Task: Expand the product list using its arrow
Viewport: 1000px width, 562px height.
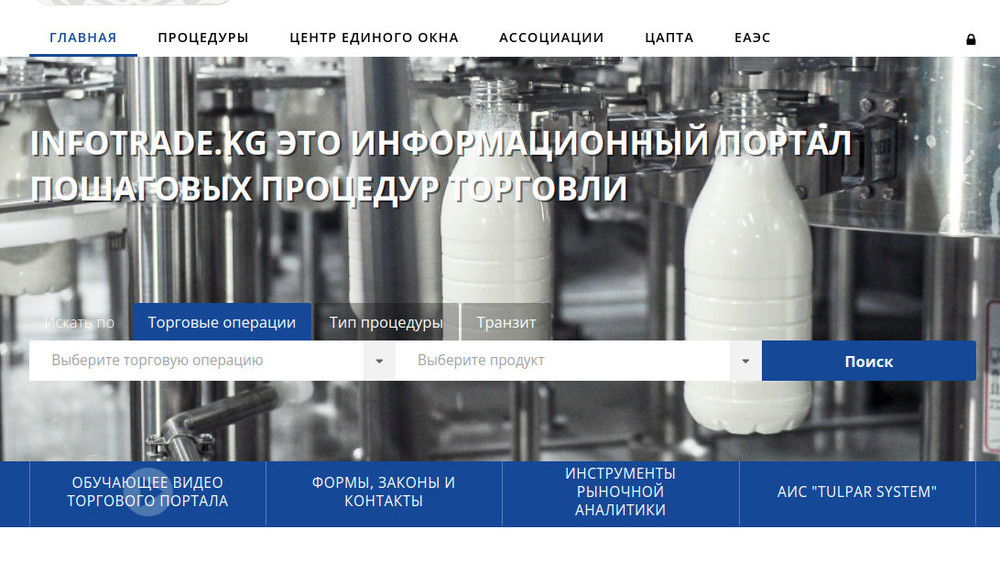Action: tap(745, 361)
